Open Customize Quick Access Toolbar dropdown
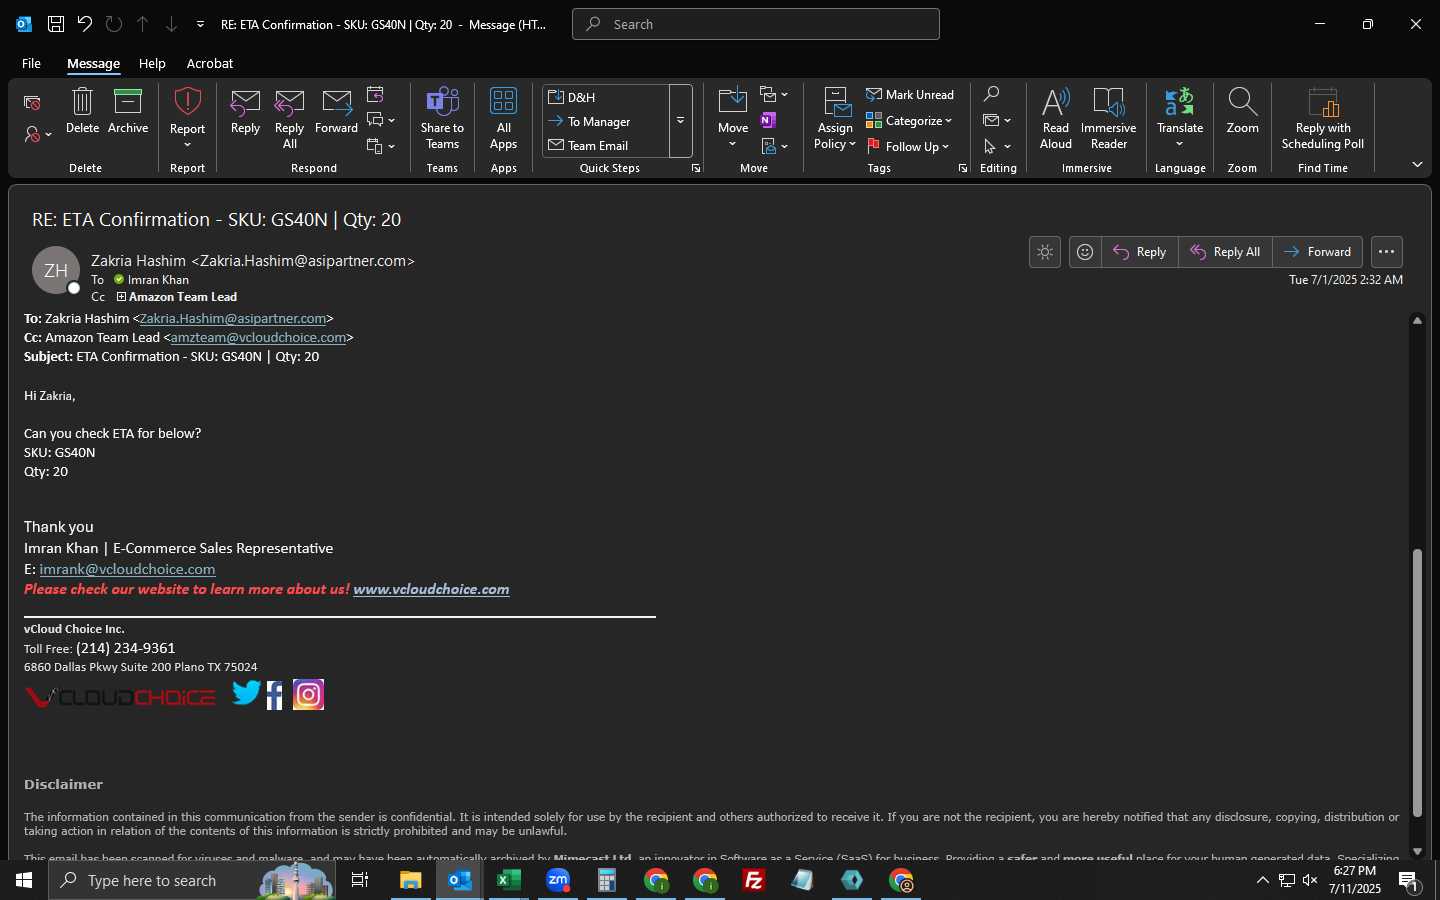Image resolution: width=1440 pixels, height=900 pixels. click(x=200, y=24)
